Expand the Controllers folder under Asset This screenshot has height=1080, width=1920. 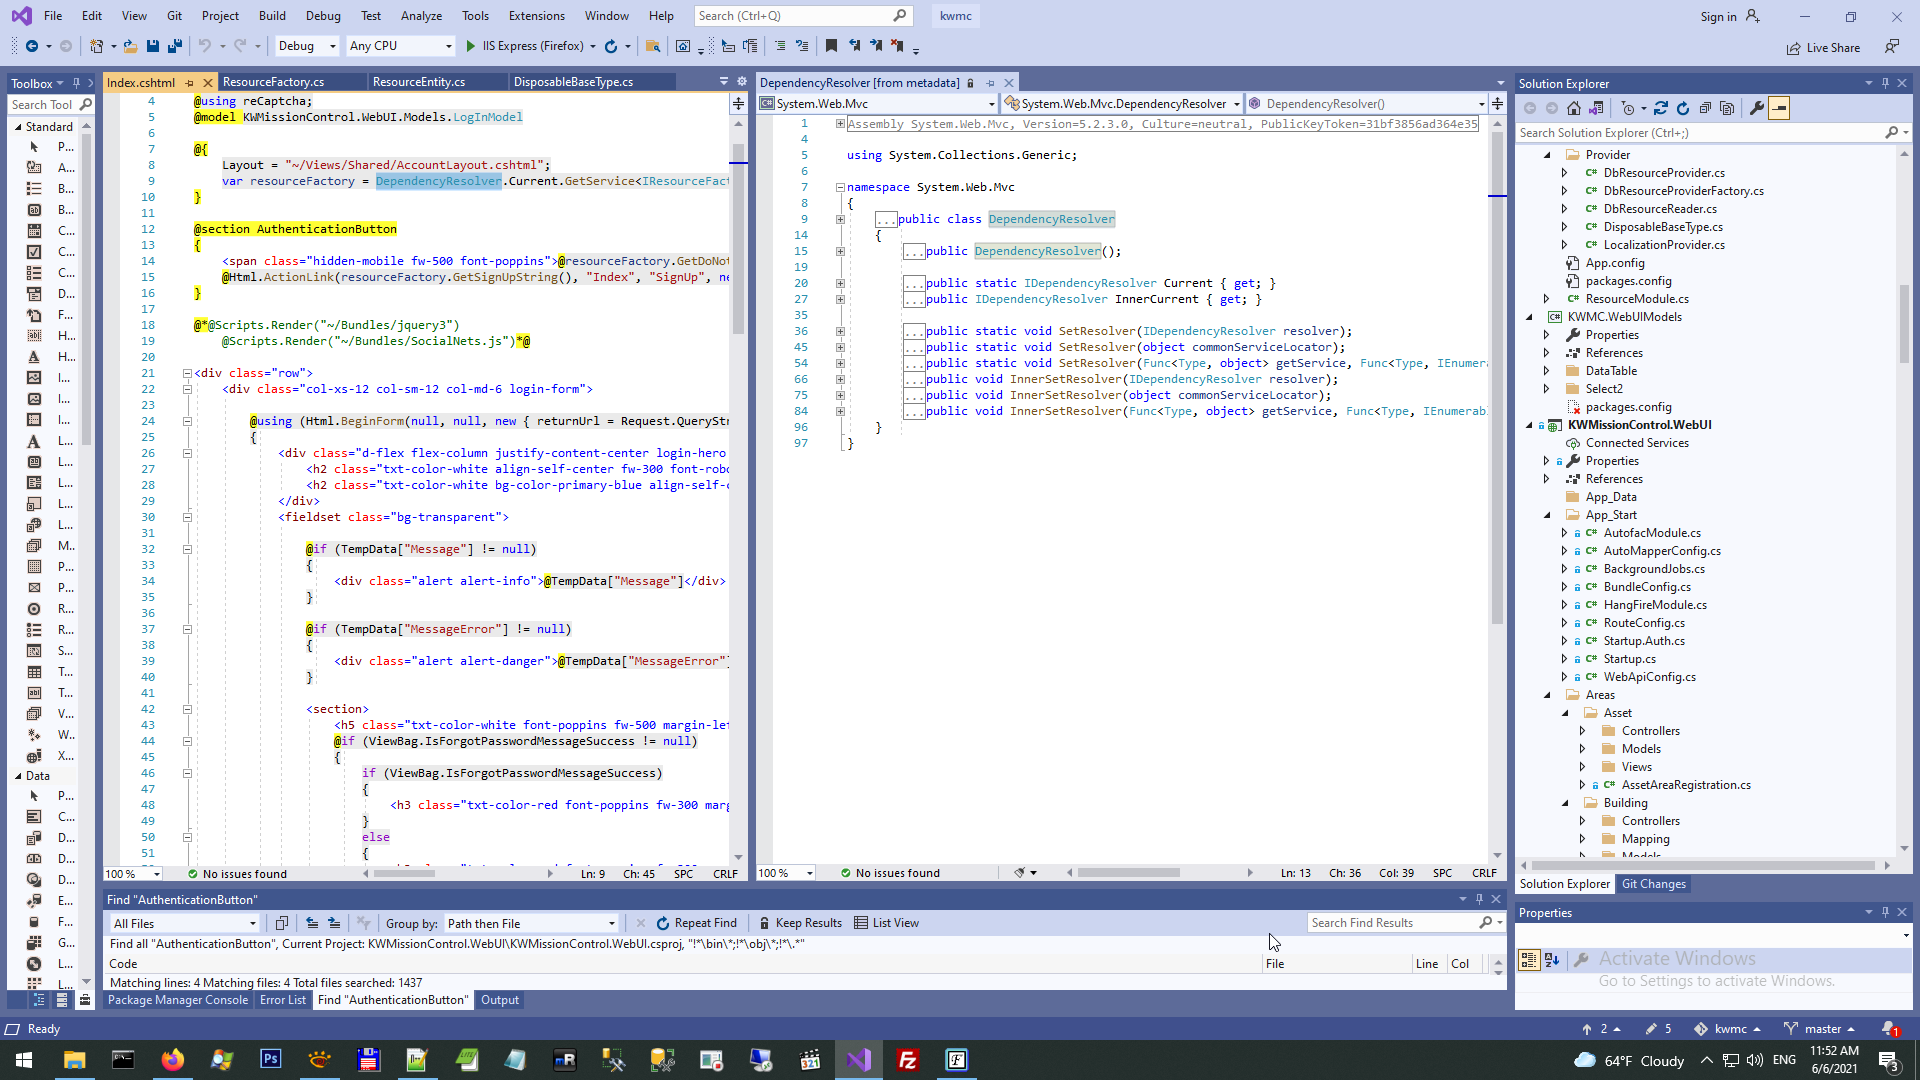1582,731
